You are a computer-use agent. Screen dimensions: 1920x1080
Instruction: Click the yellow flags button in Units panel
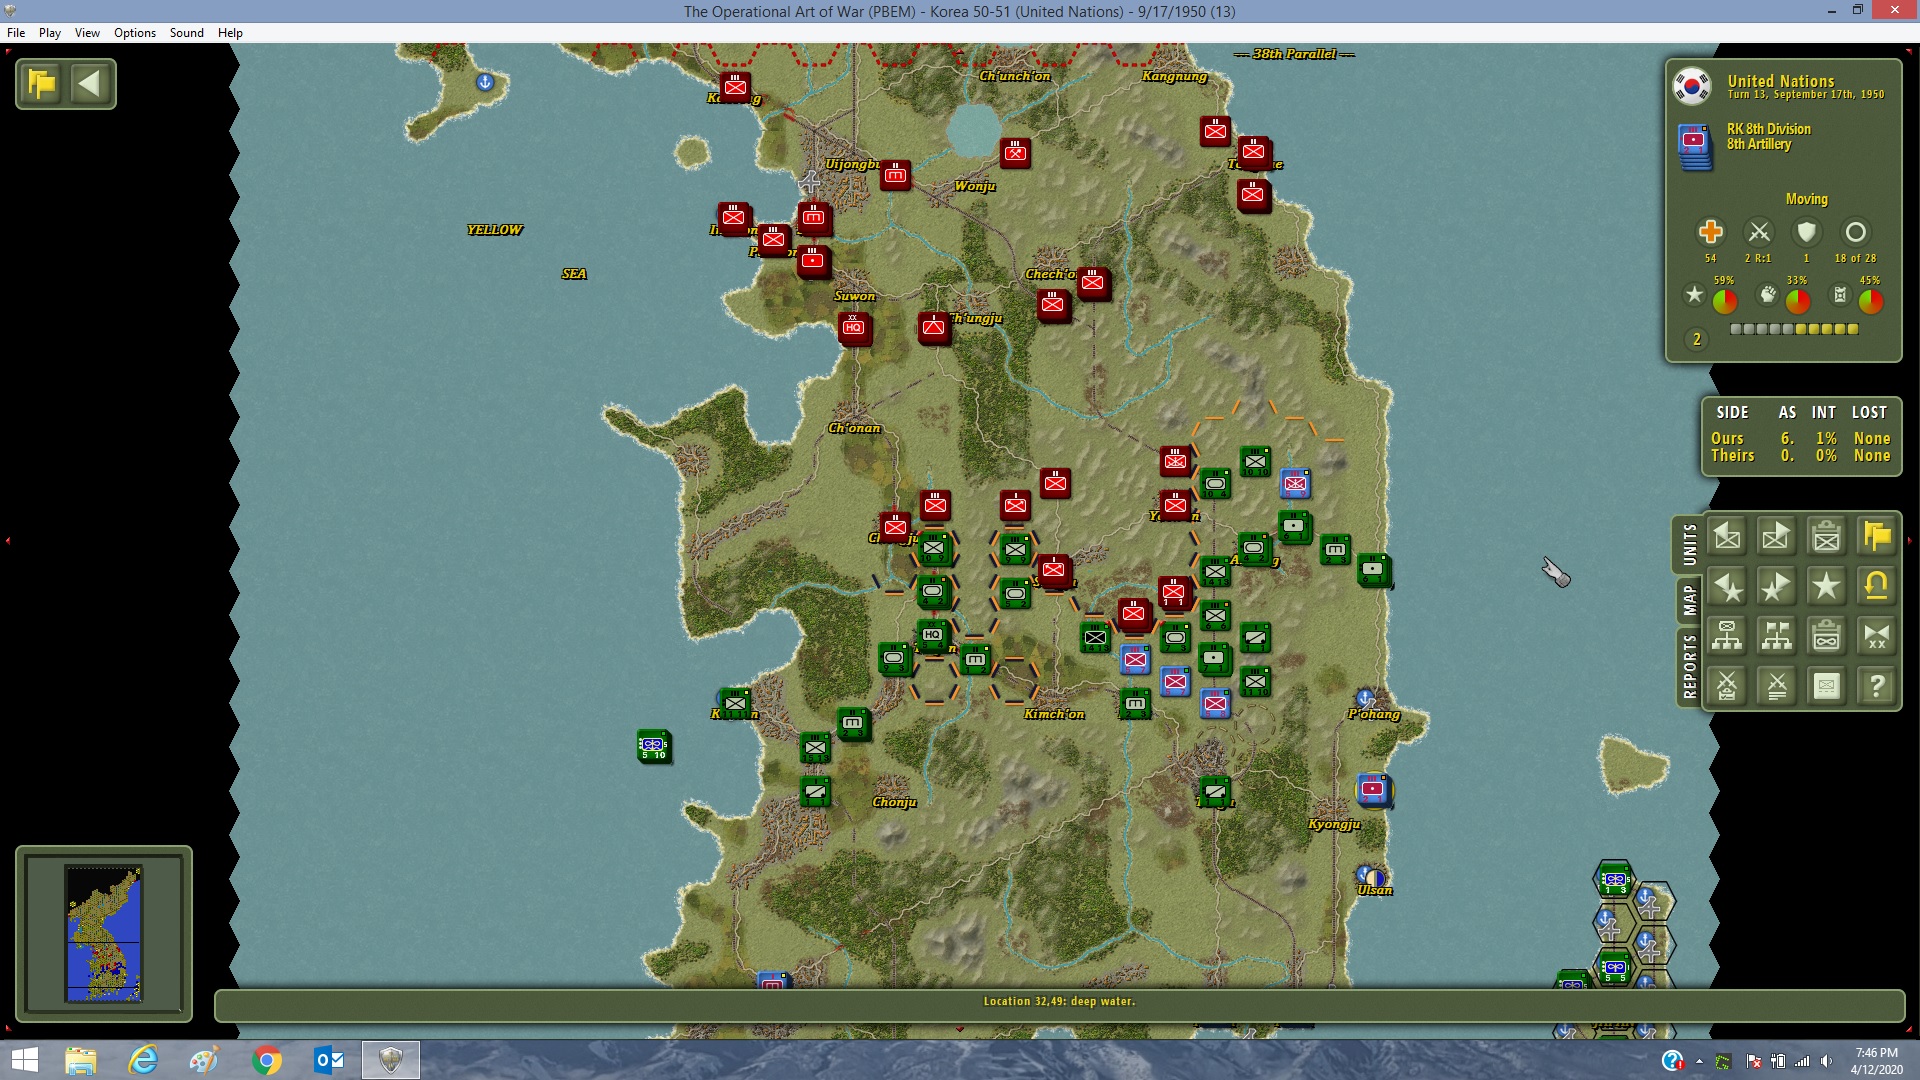(x=1877, y=537)
